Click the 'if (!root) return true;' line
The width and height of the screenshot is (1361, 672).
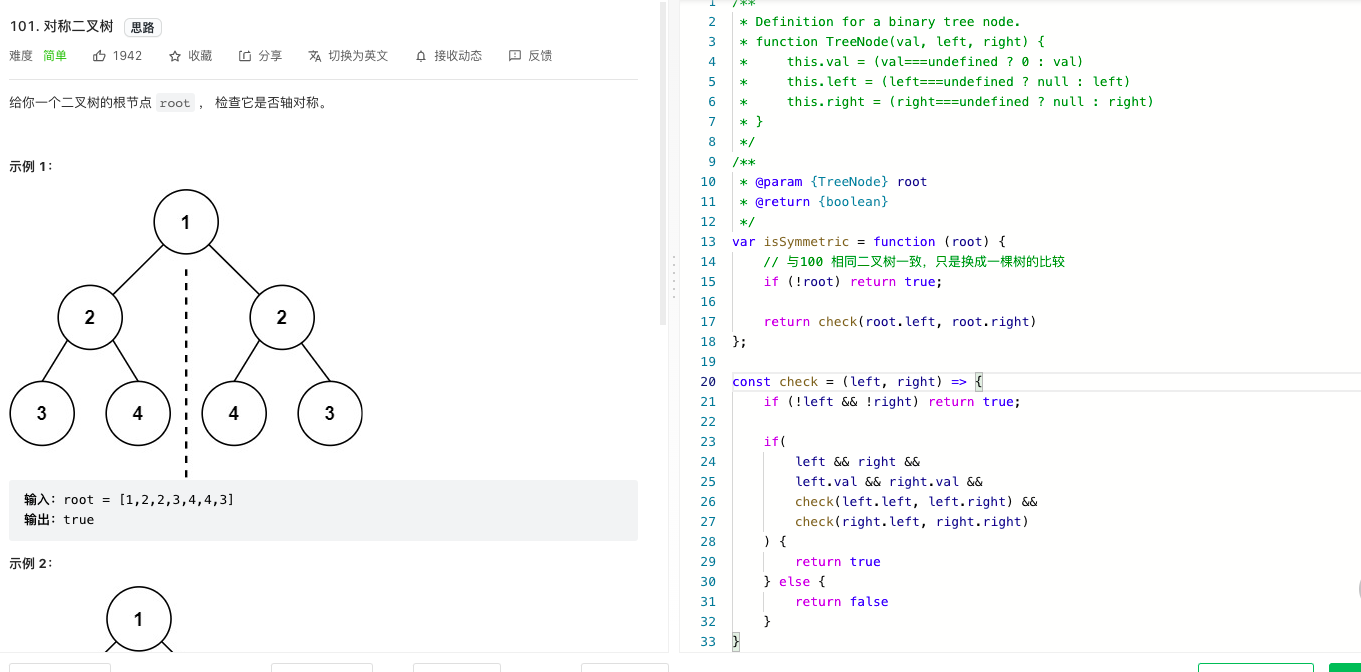(853, 282)
